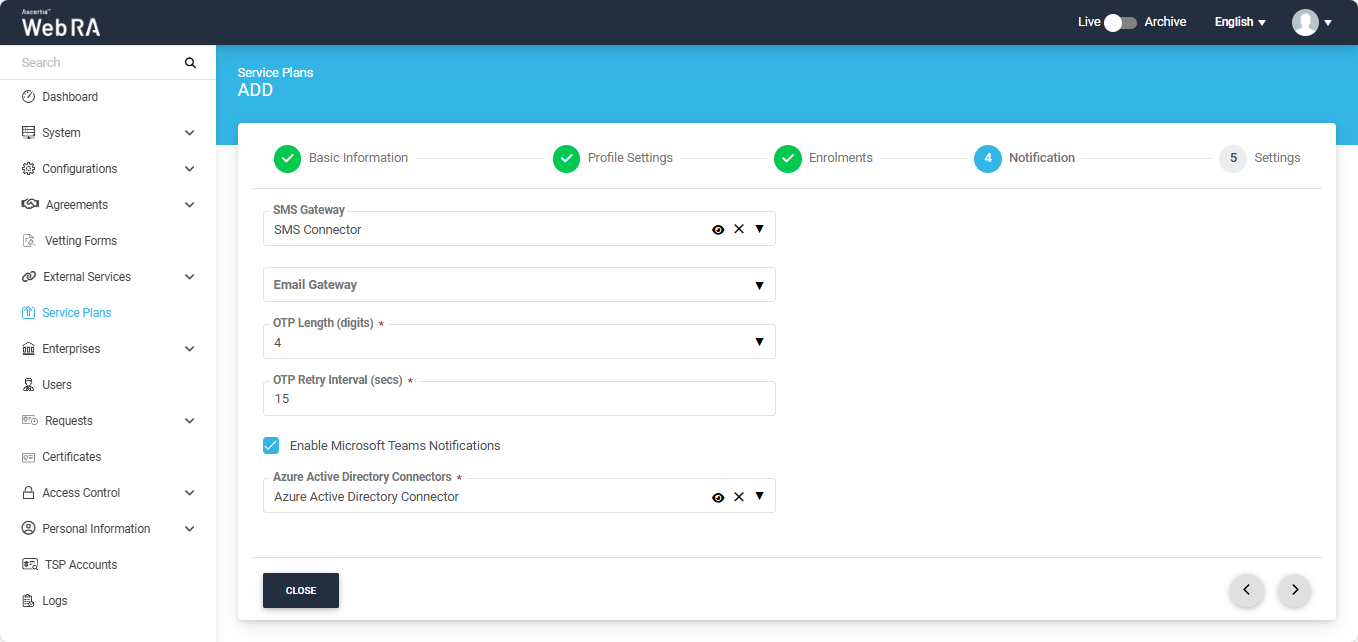Viewport: 1358px width, 642px height.
Task: Click the Enterprises building icon
Action: tap(28, 349)
